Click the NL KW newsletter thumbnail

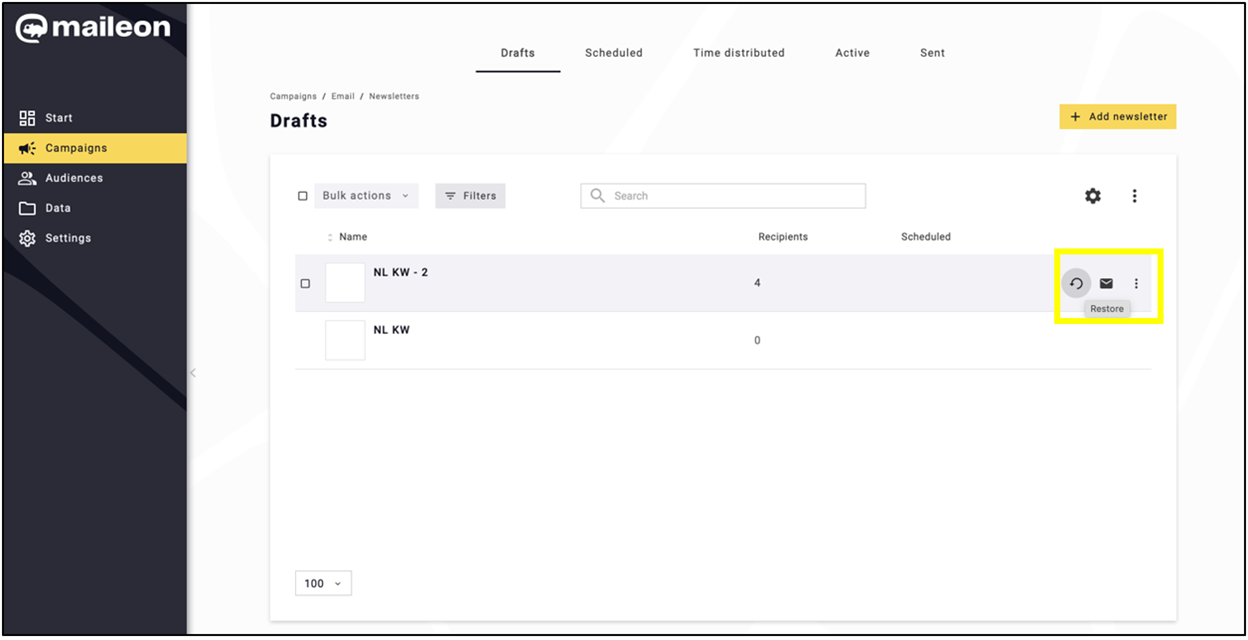click(345, 340)
